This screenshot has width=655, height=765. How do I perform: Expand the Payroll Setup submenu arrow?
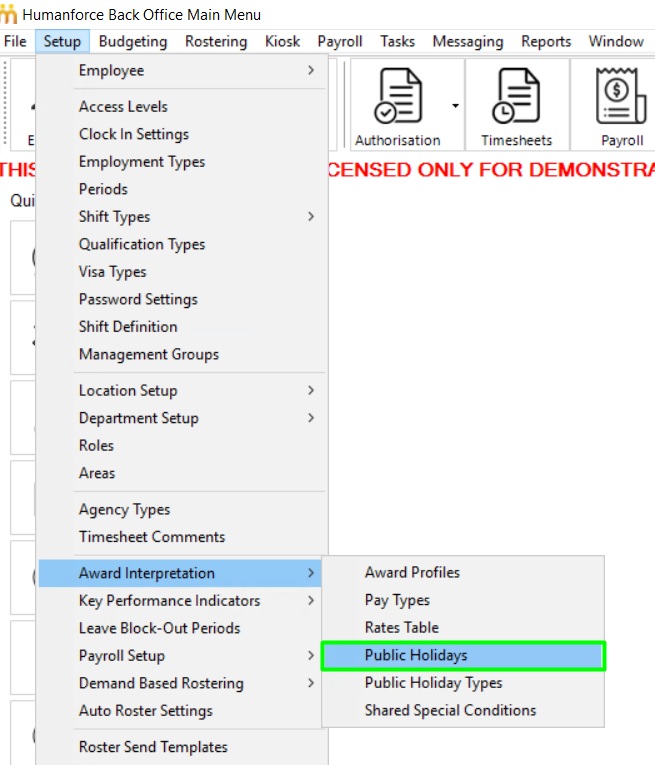click(311, 655)
